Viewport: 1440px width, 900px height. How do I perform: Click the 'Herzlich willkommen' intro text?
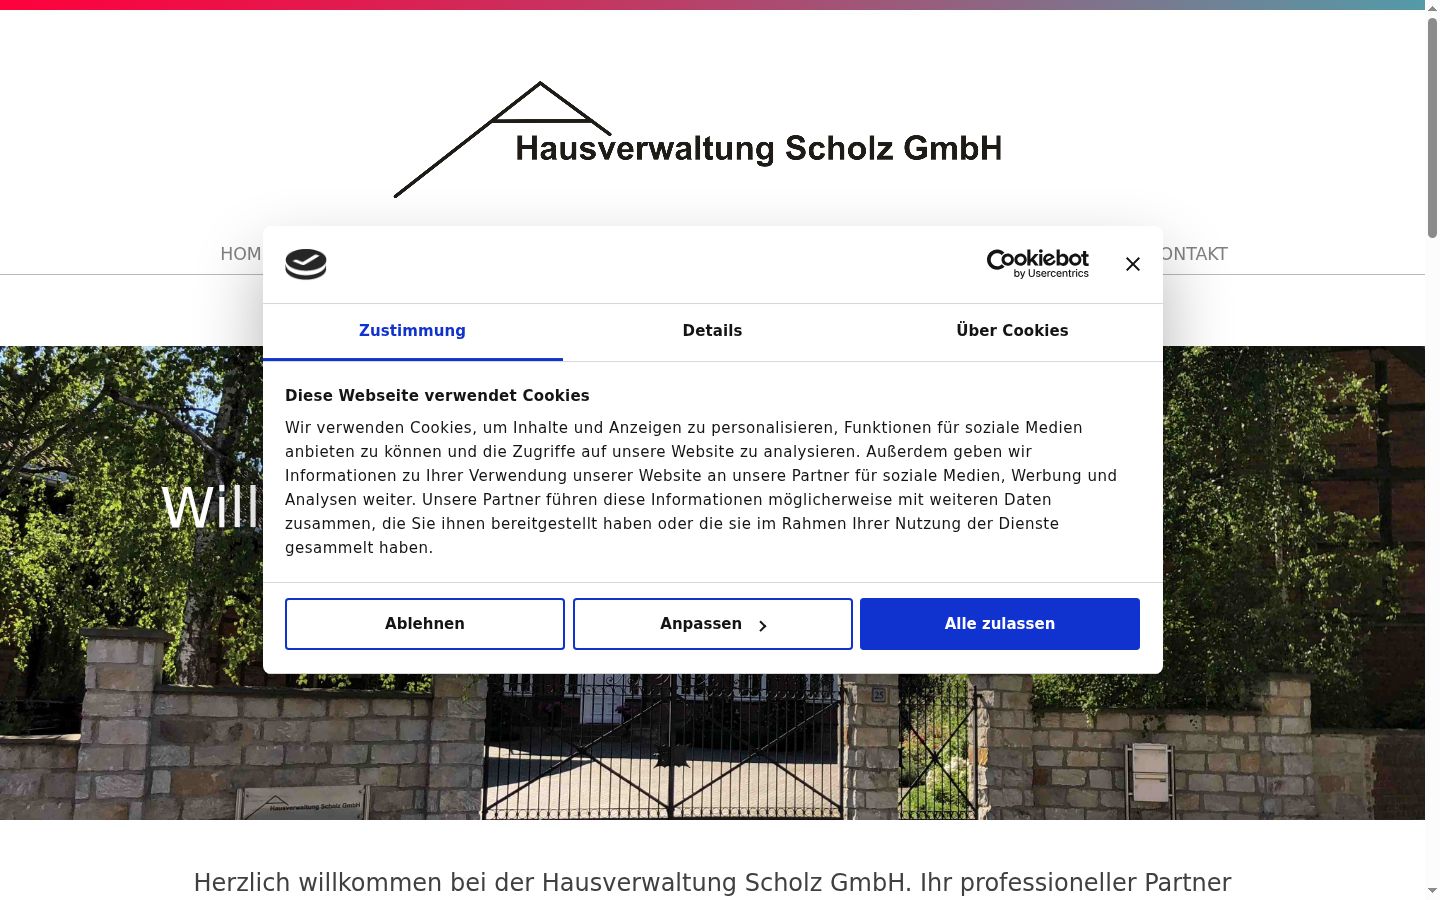coord(712,883)
